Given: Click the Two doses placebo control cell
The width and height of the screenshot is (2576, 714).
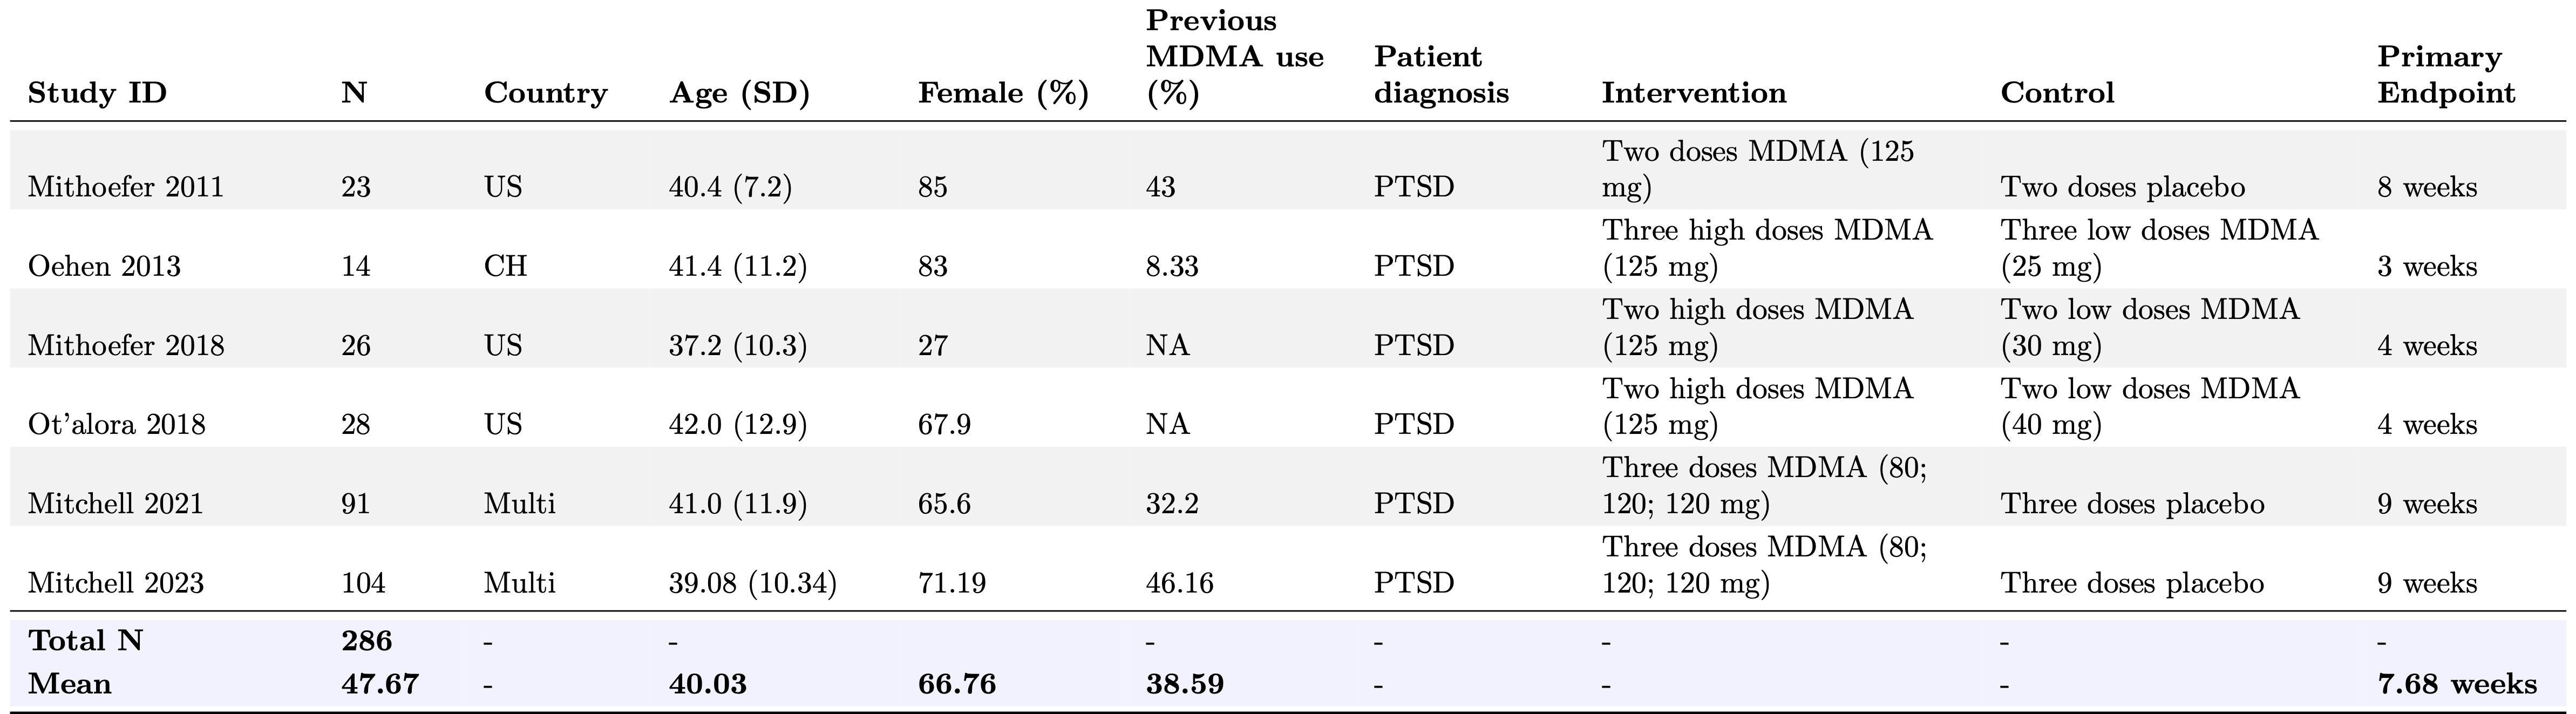Looking at the screenshot, I should (2122, 187).
